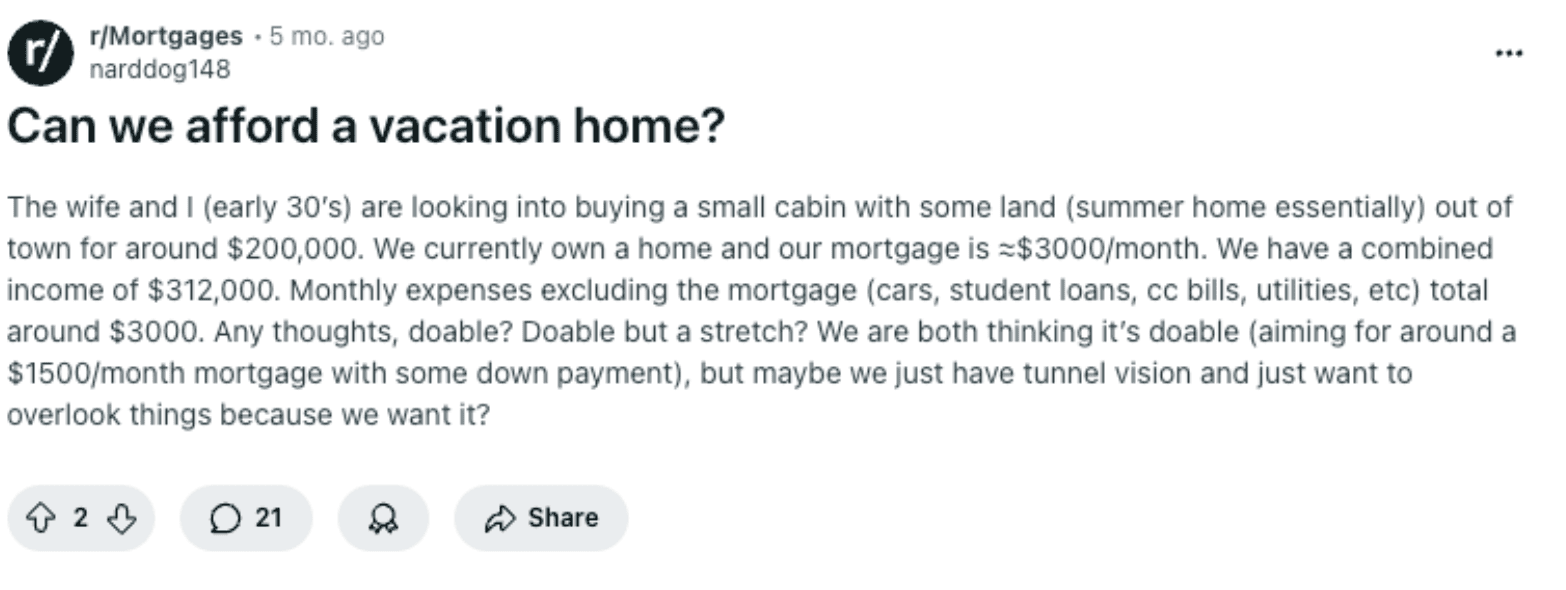The height and width of the screenshot is (590, 1566).
Task: Go to the r/Mortgages community
Action: [165, 37]
